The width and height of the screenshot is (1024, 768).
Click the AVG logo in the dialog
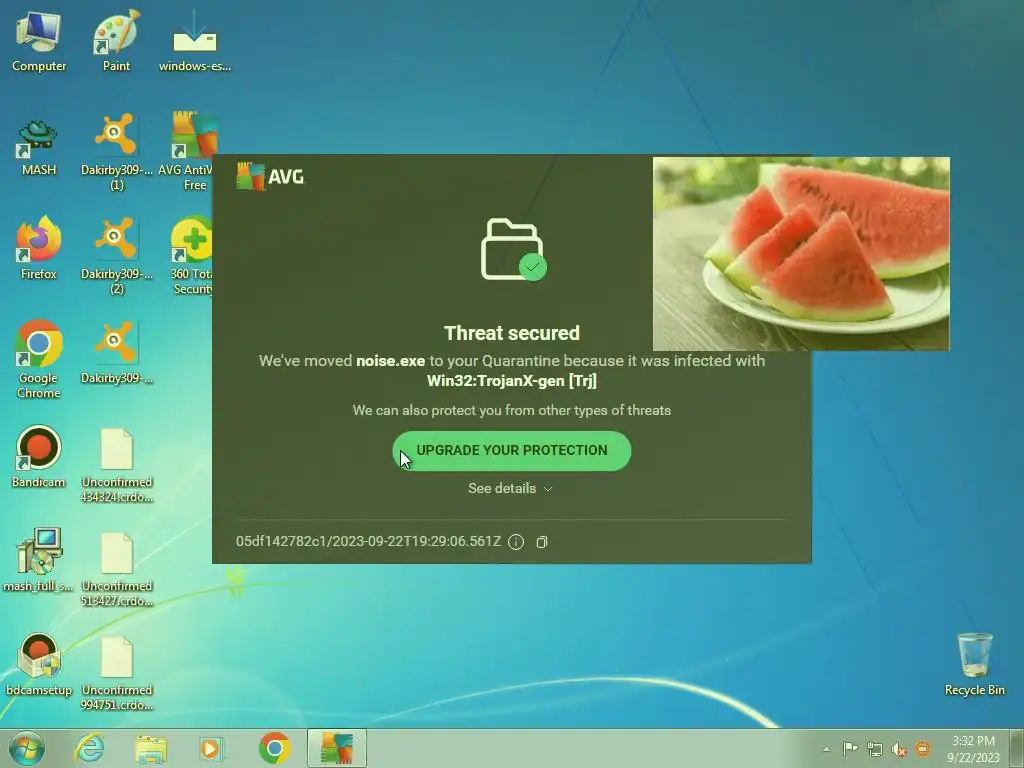[270, 176]
